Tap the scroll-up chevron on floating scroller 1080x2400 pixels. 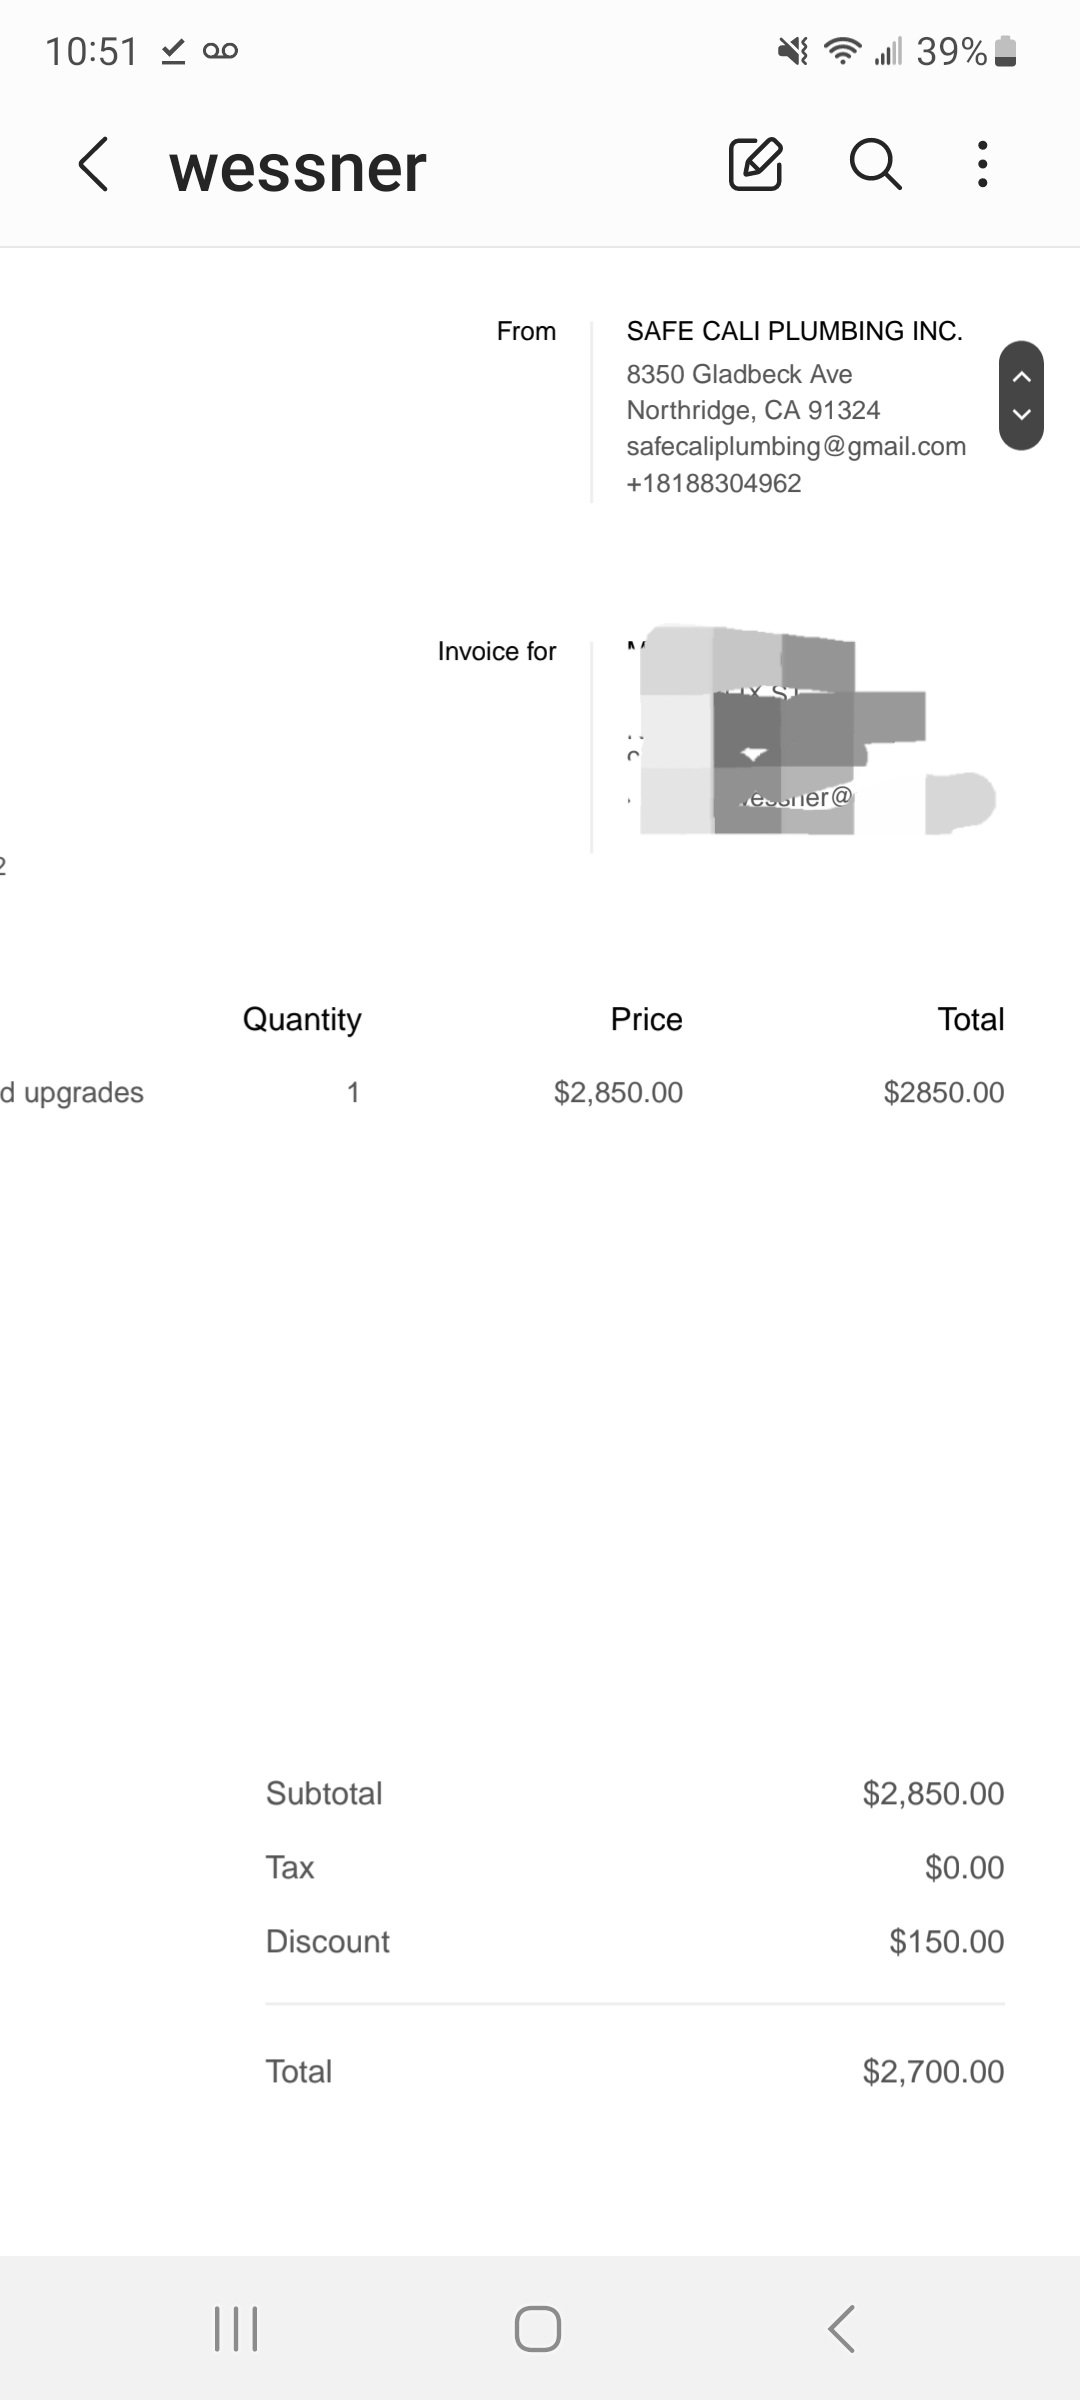pyautogui.click(x=1021, y=377)
